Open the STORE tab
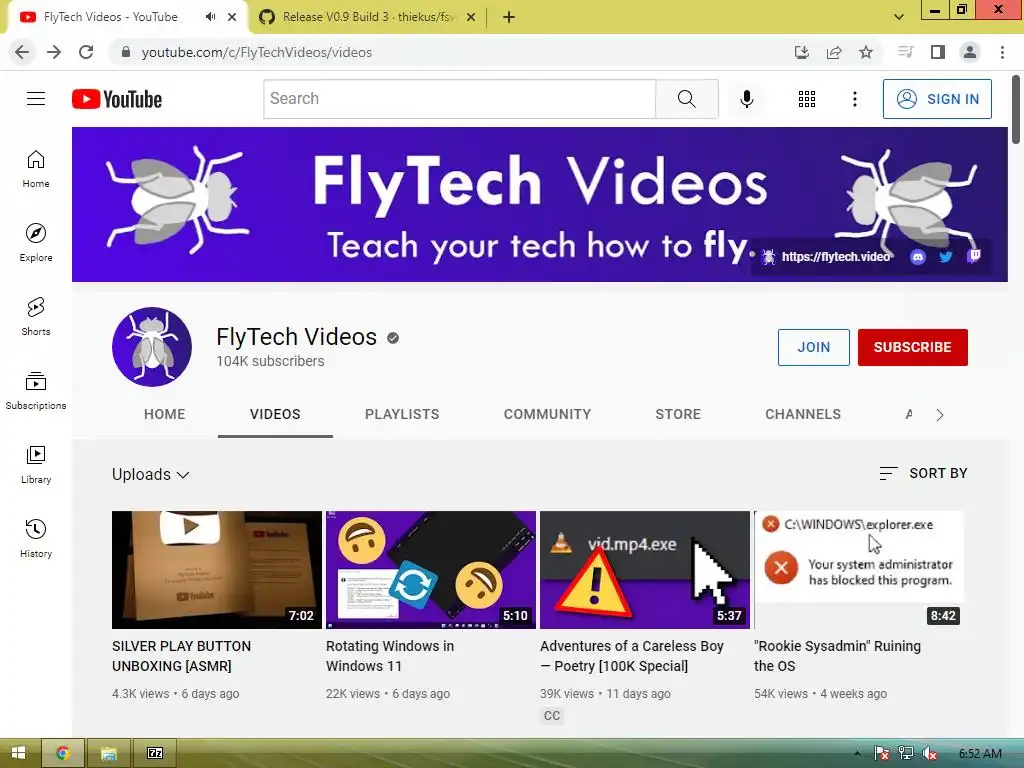Image resolution: width=1024 pixels, height=768 pixels. [x=678, y=414]
